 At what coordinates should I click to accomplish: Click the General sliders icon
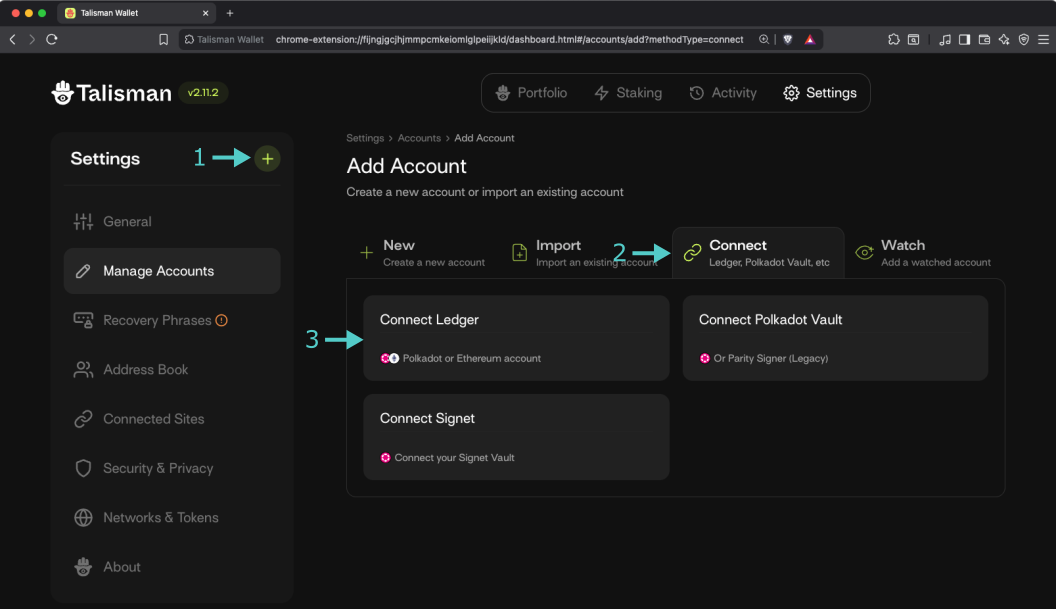pyautogui.click(x=84, y=222)
